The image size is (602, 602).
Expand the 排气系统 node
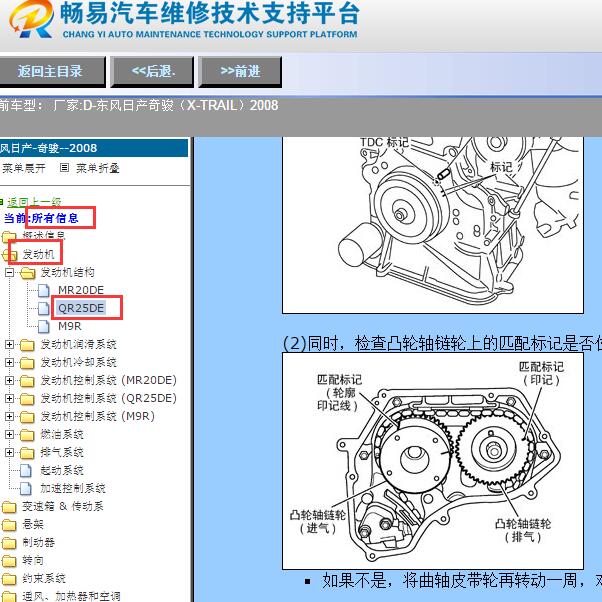point(9,452)
